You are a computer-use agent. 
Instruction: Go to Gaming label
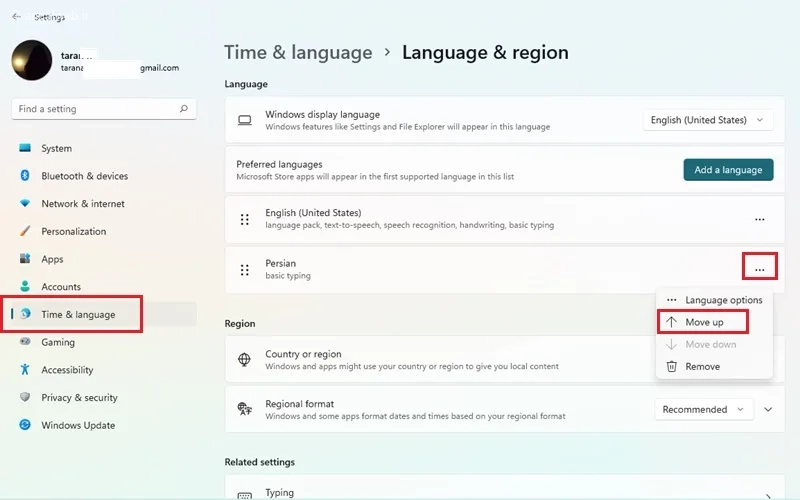(58, 342)
